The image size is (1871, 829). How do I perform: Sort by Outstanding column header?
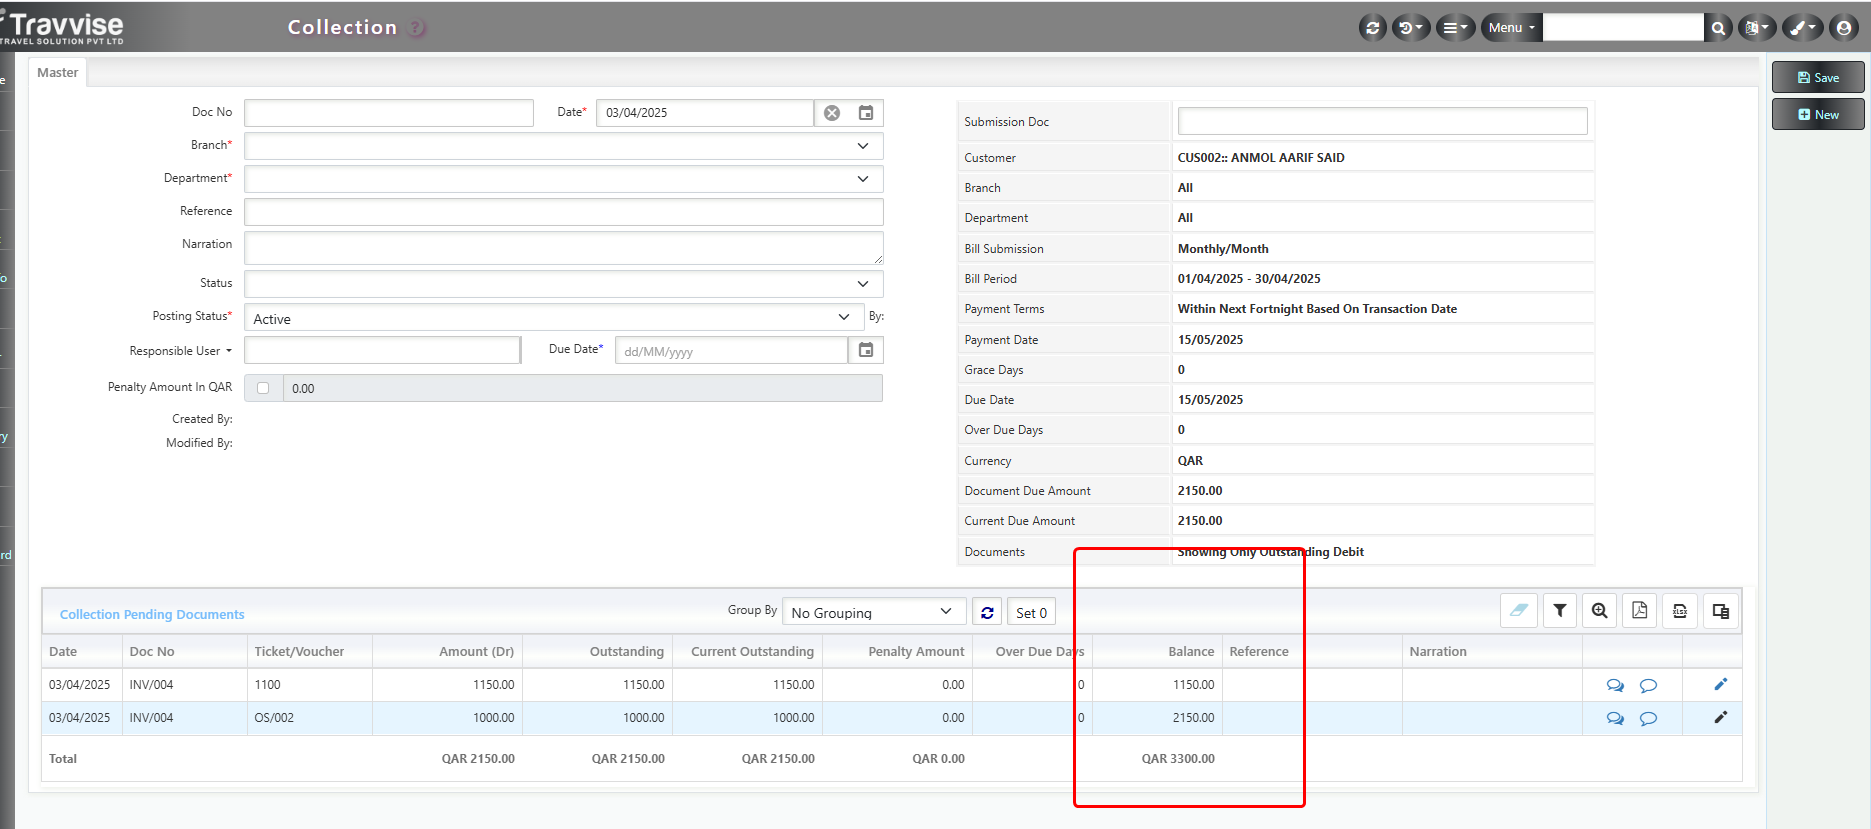click(626, 651)
